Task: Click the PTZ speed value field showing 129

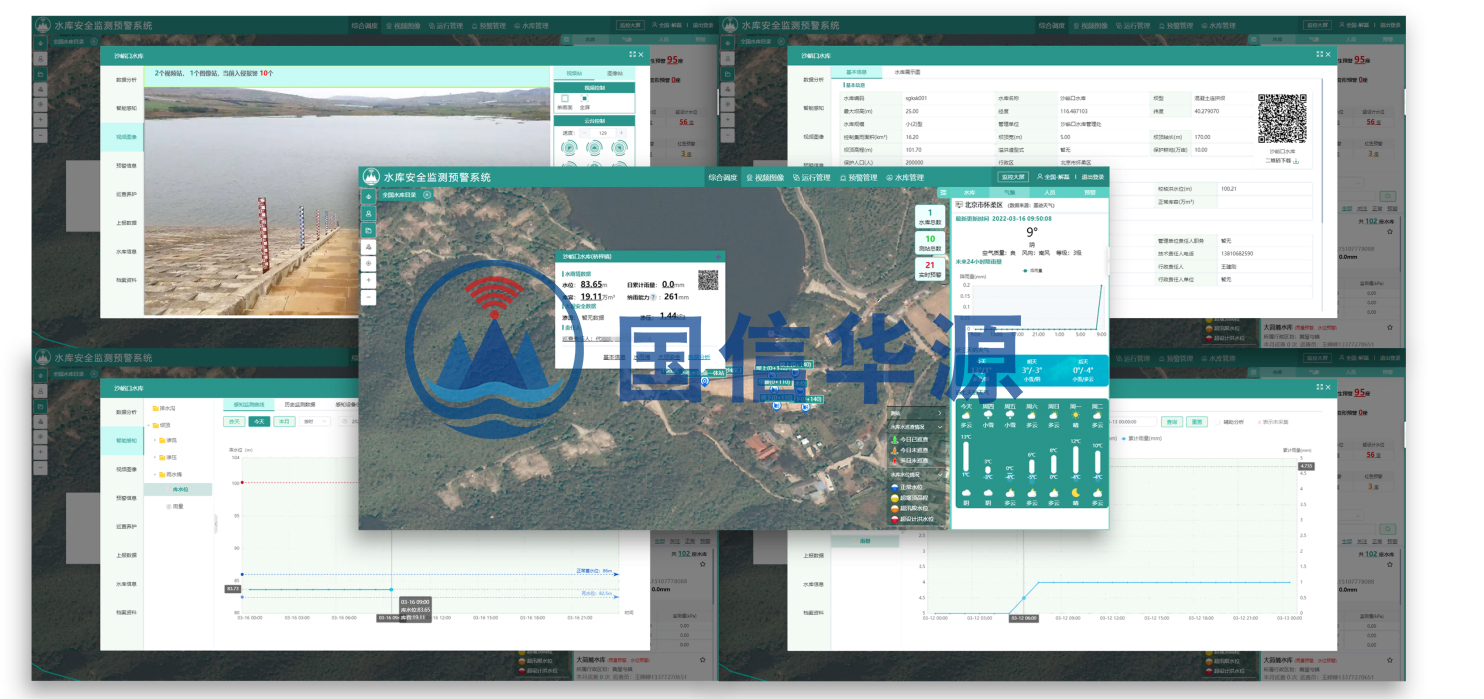Action: [602, 132]
